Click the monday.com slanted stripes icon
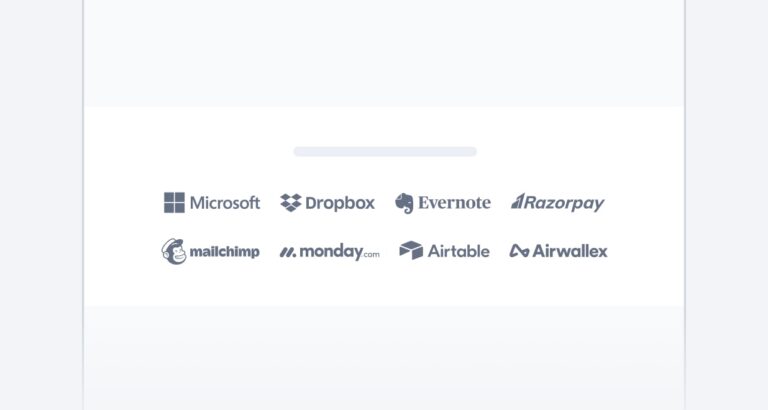This screenshot has height=410, width=768. pos(288,252)
